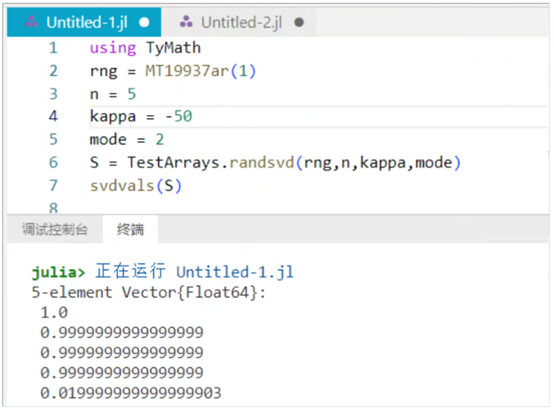Viewport: 554px width, 414px height.
Task: Click unsaved dot on Untitled-2.jl tab
Action: [299, 23]
